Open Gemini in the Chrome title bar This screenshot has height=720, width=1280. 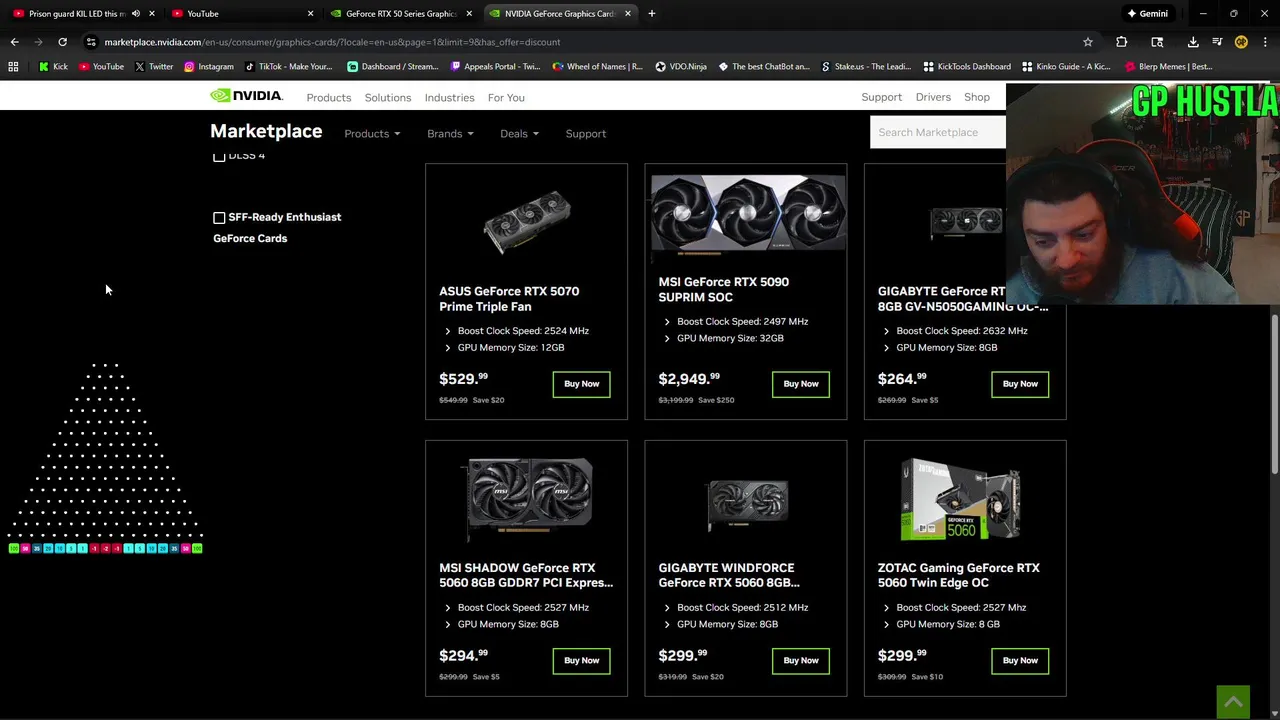(1147, 14)
